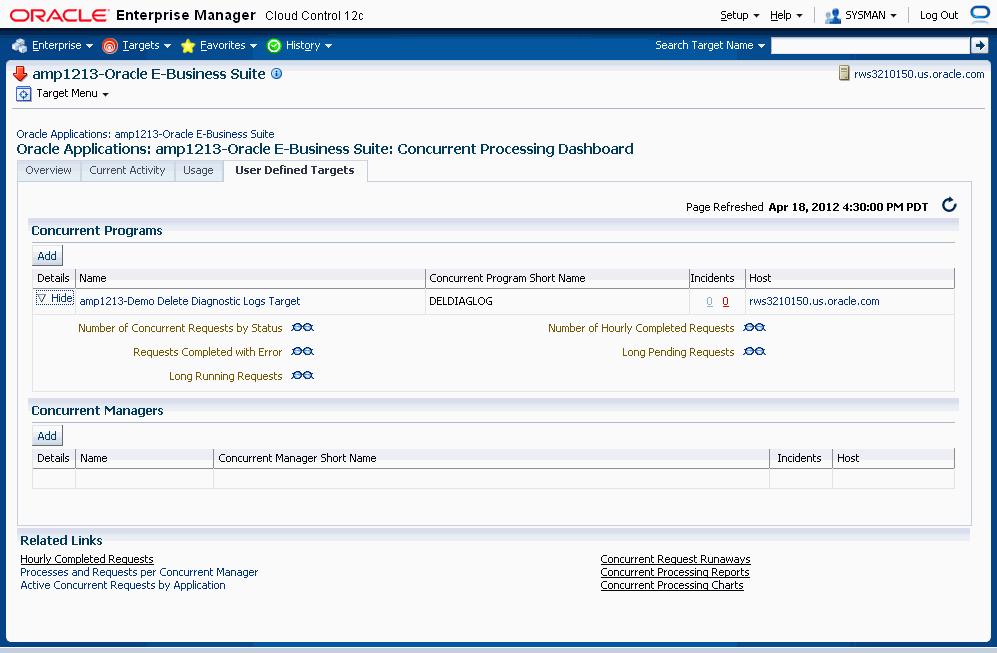Click the Oracle logo in the header

pos(60,15)
